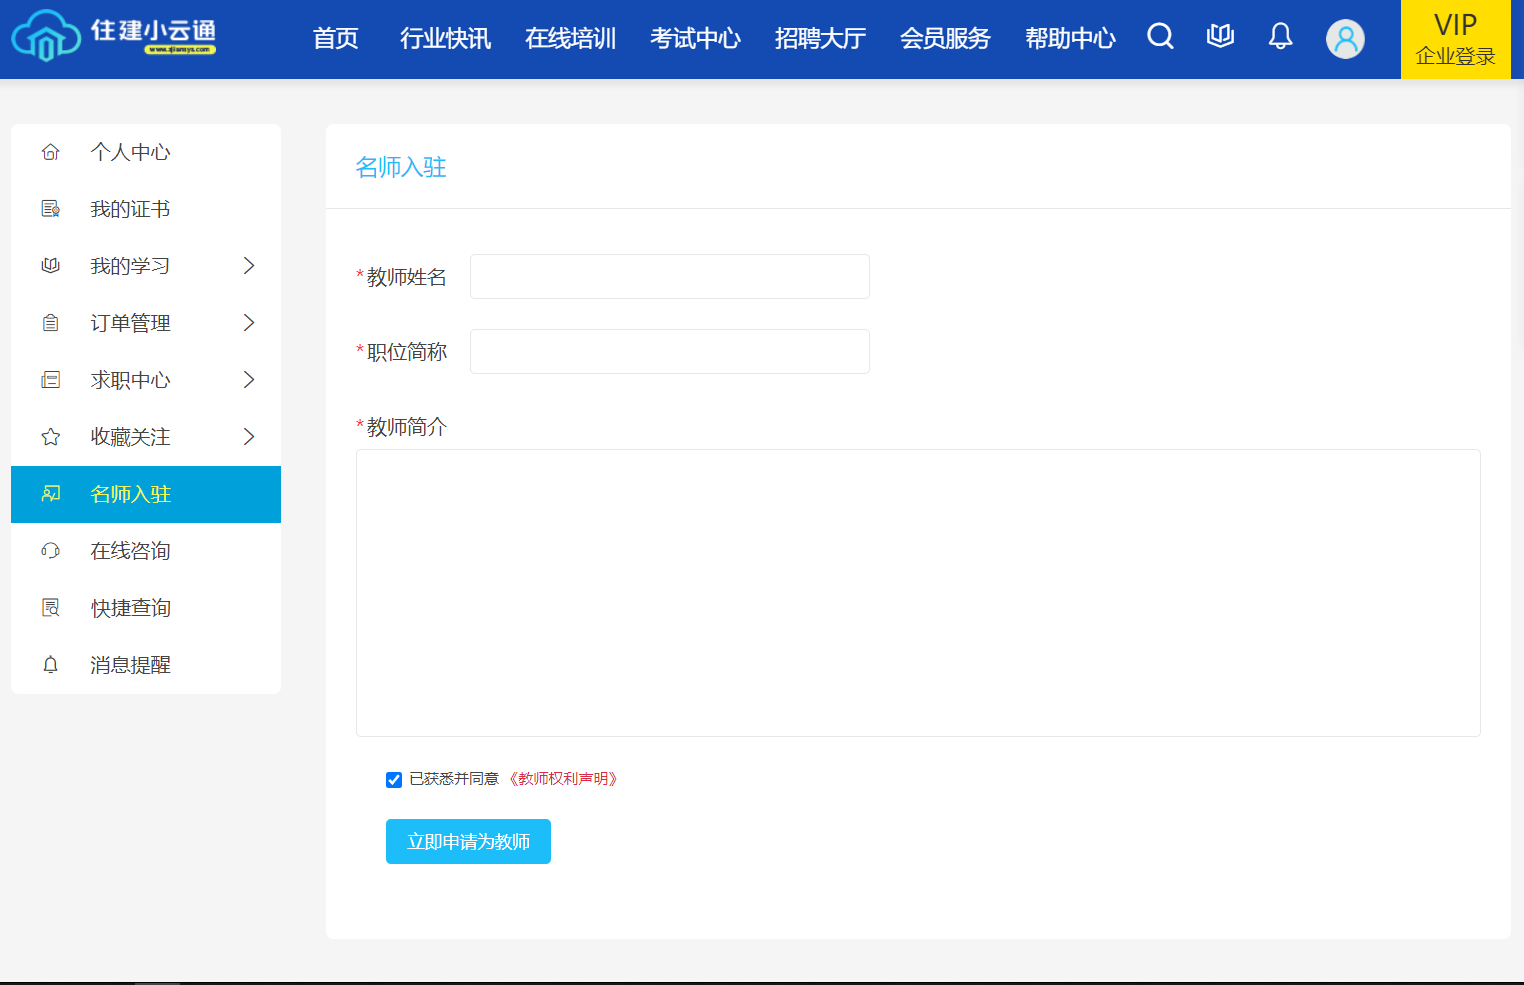Click the home icon beside 个人中心
Viewport: 1524px width, 985px height.
click(51, 152)
